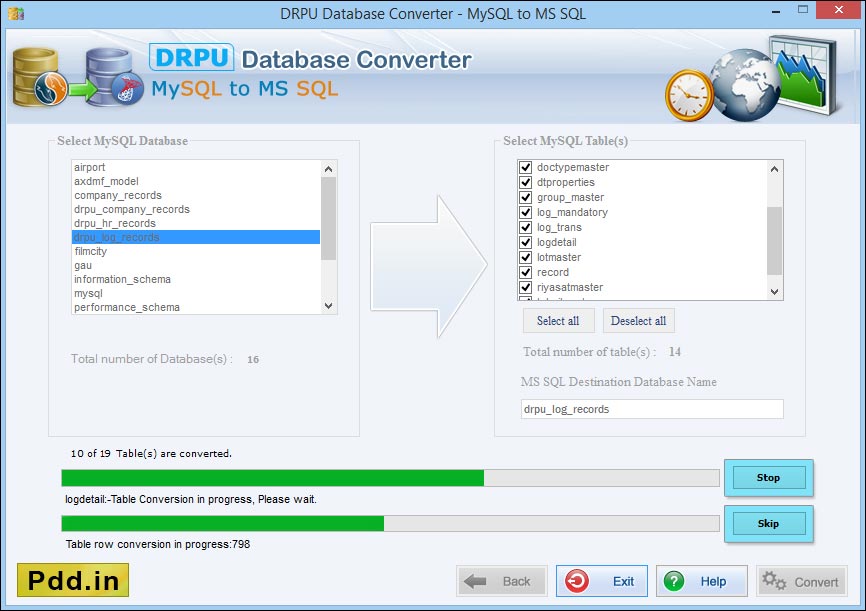866x611 pixels.
Task: Click the globe icon in the banner
Action: pos(744,85)
